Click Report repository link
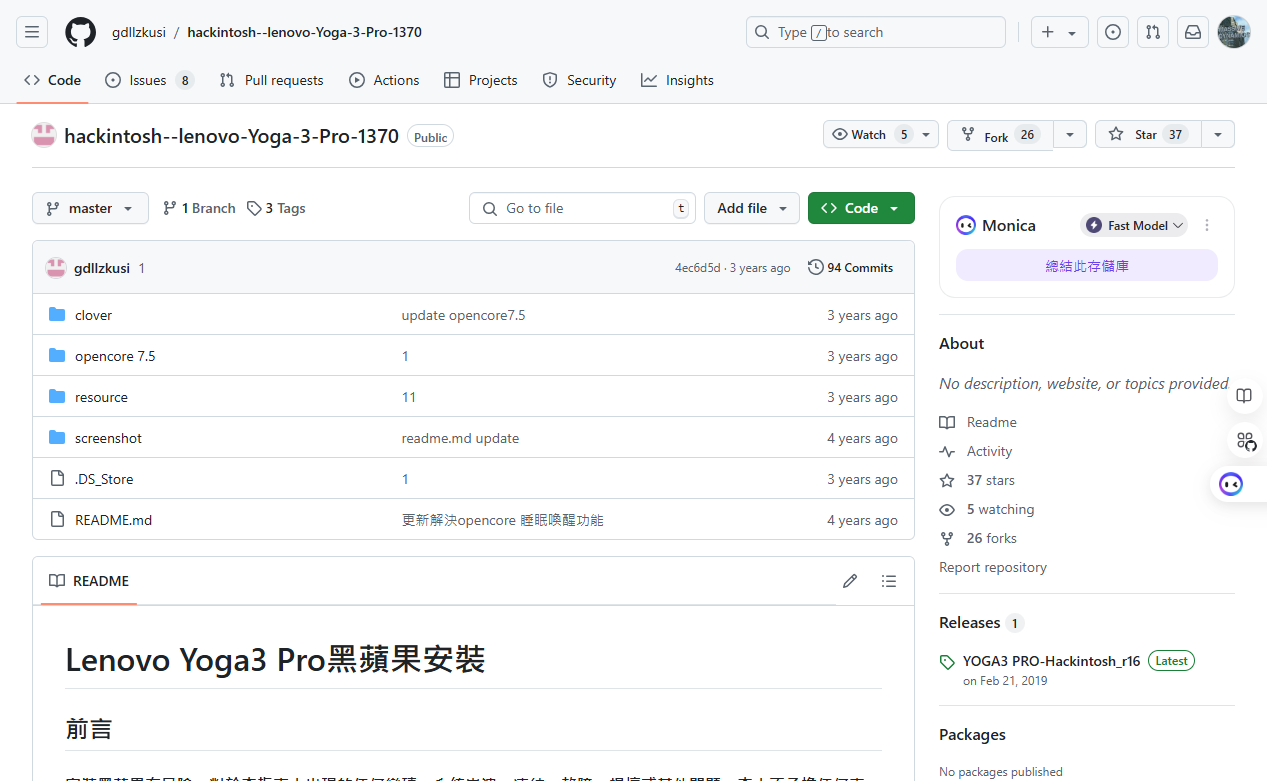 tap(993, 567)
